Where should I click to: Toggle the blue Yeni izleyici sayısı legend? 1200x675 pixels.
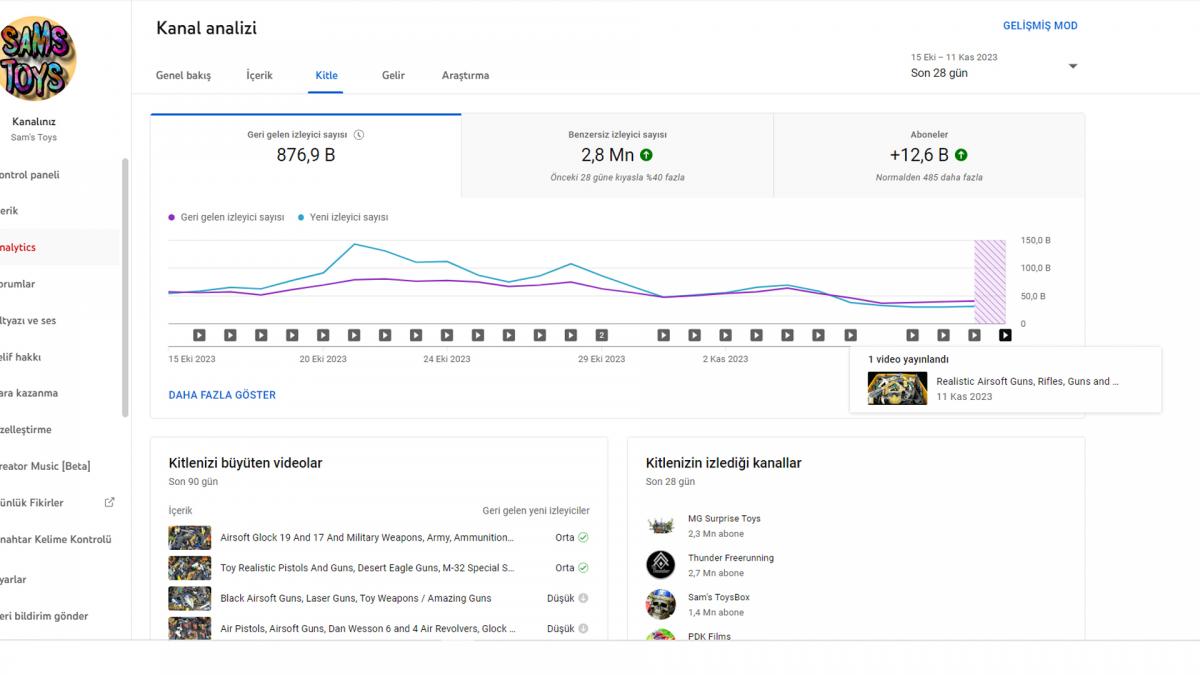click(343, 217)
